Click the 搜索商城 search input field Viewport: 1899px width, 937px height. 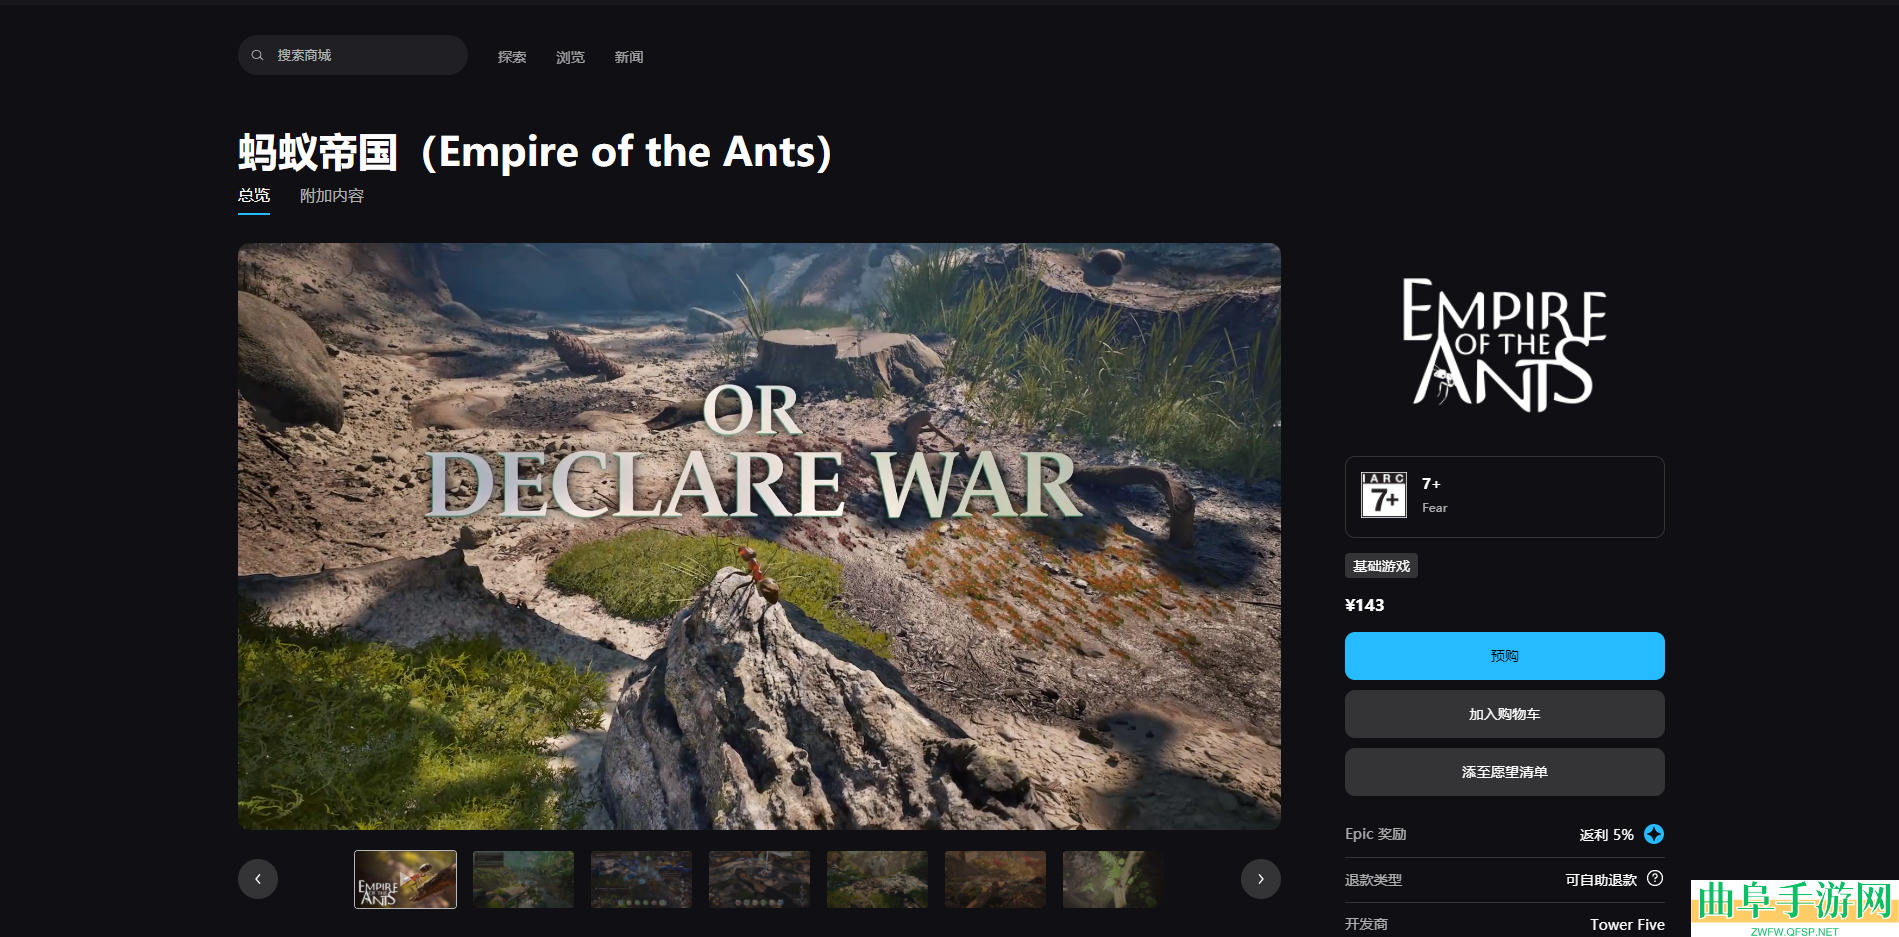353,55
